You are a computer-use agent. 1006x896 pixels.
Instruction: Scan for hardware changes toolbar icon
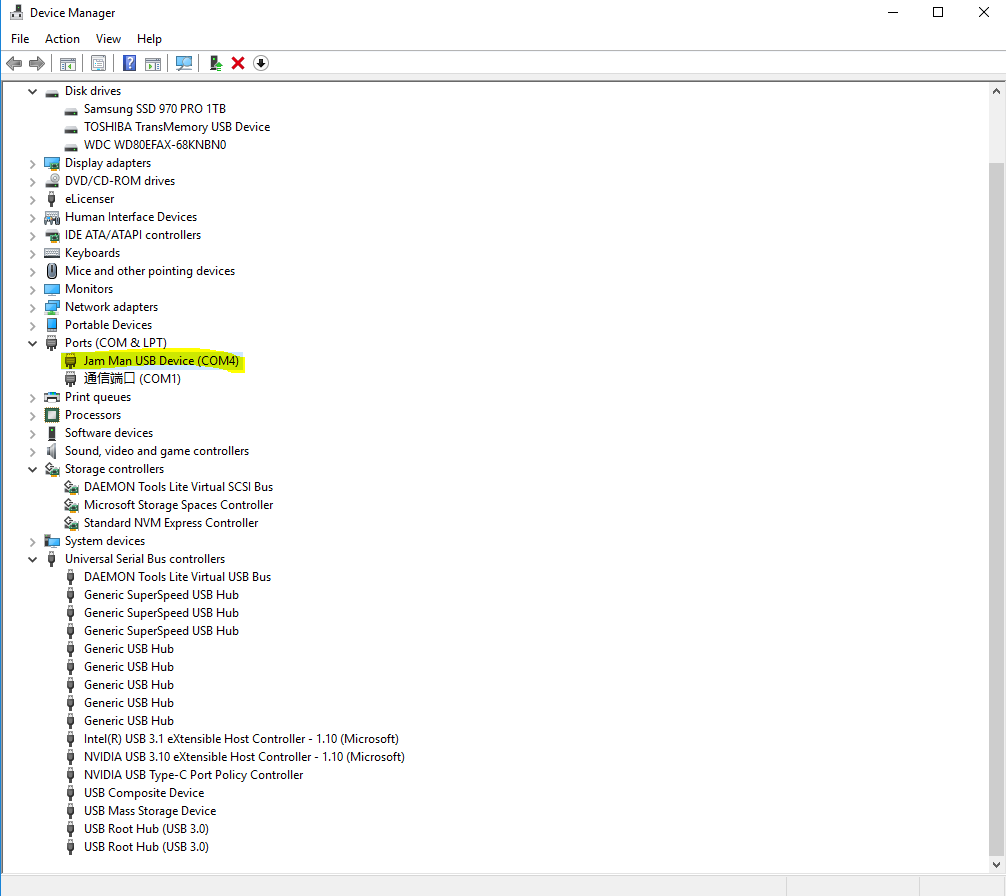click(x=184, y=63)
